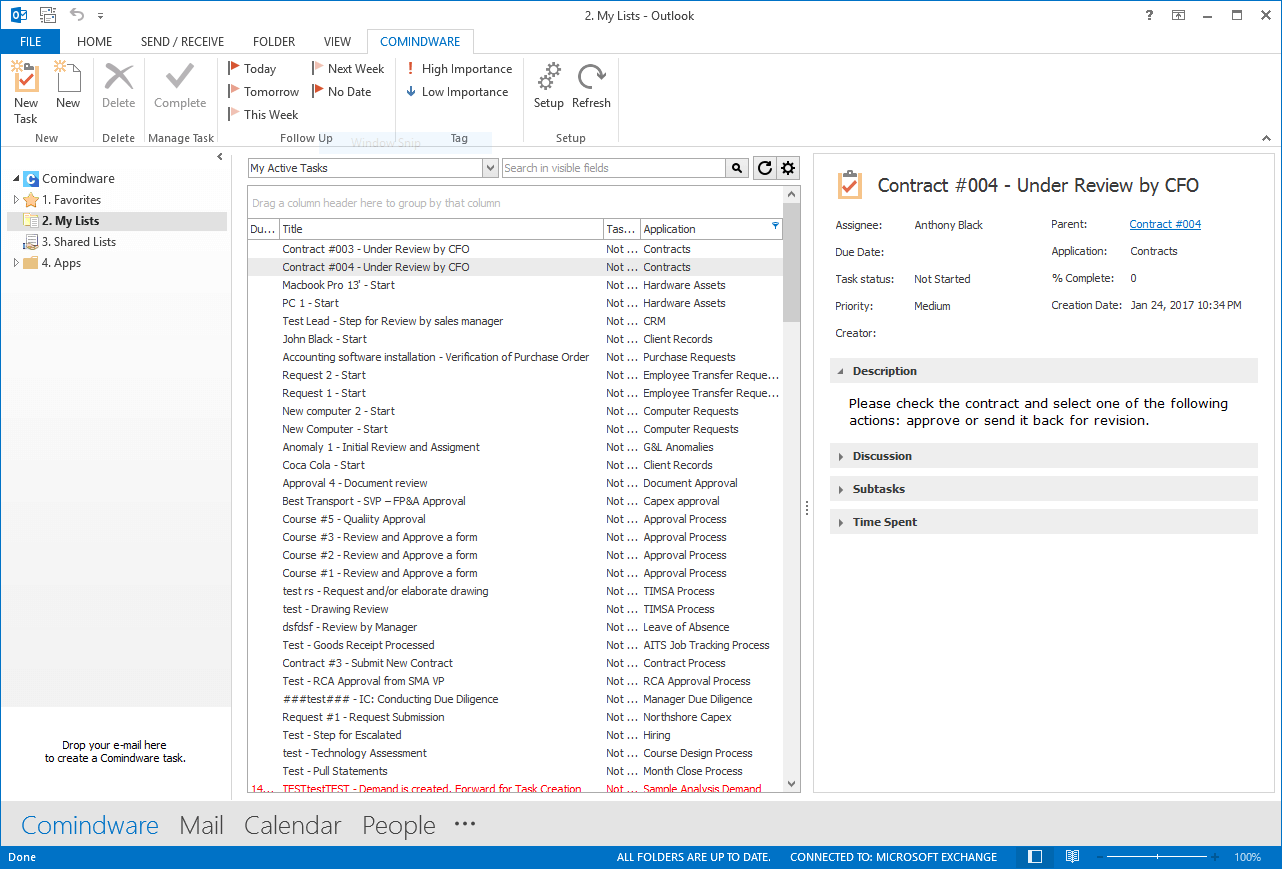
Task: Sort by the Title column header
Action: [441, 229]
